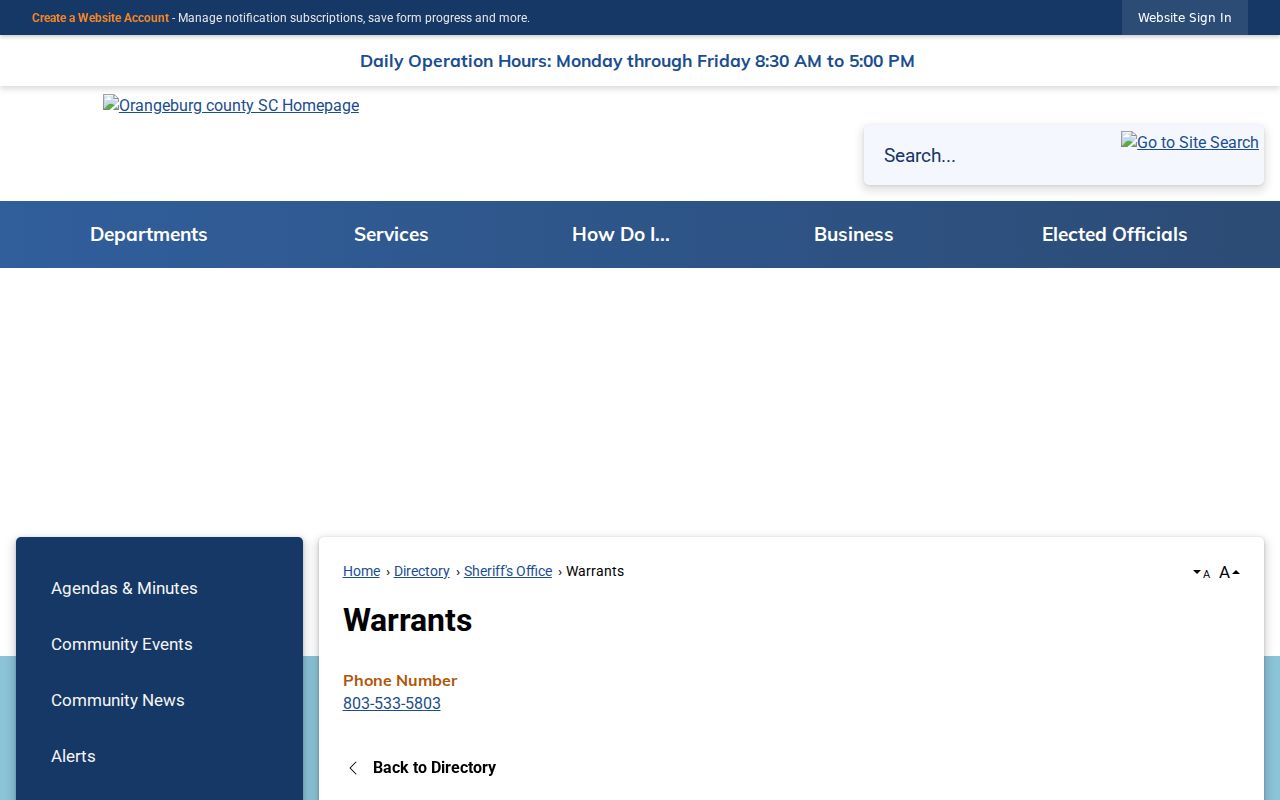1280x800 pixels.
Task: Go to Home breadcrumb link
Action: [x=361, y=571]
